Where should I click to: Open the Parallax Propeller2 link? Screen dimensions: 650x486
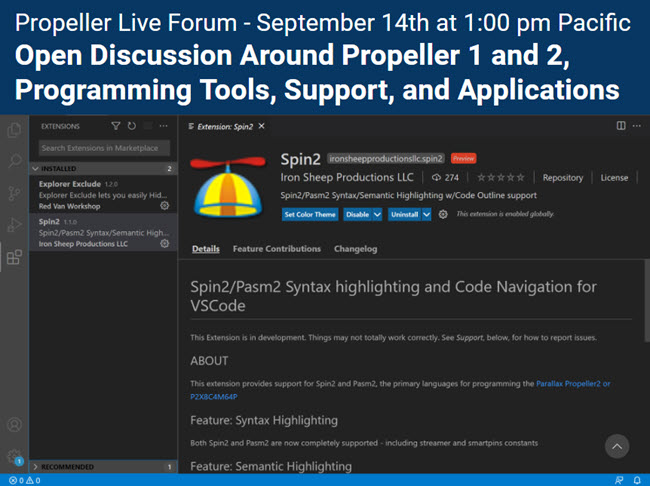[571, 384]
